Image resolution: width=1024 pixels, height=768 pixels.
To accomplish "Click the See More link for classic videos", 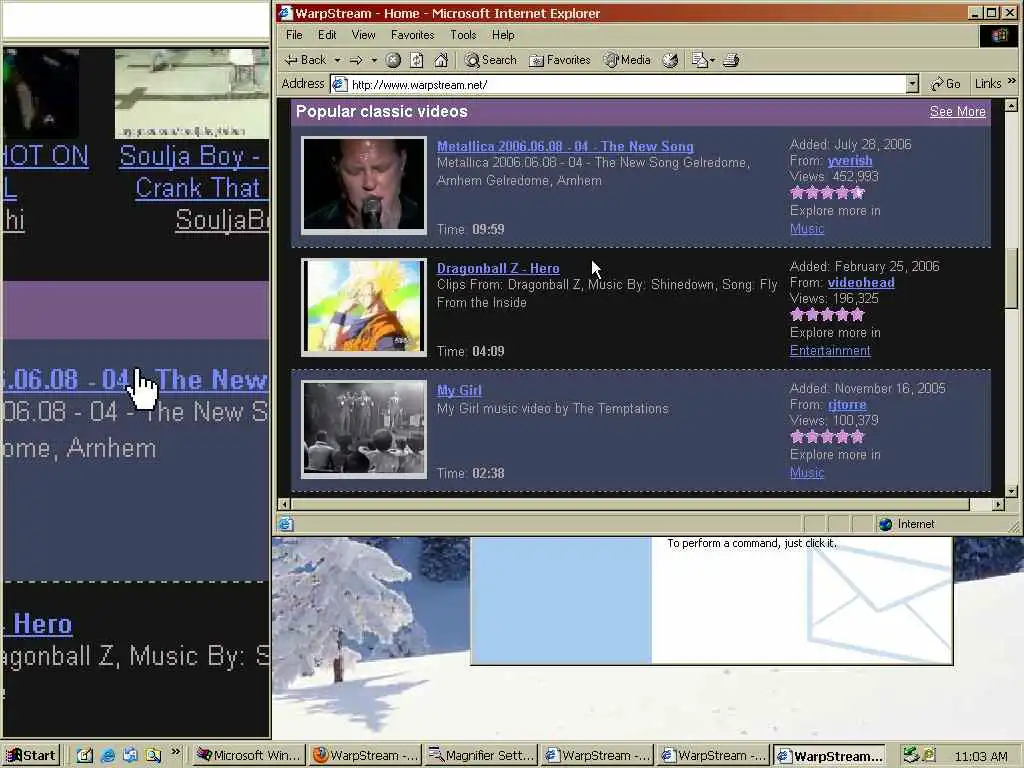I will pyautogui.click(x=957, y=112).
